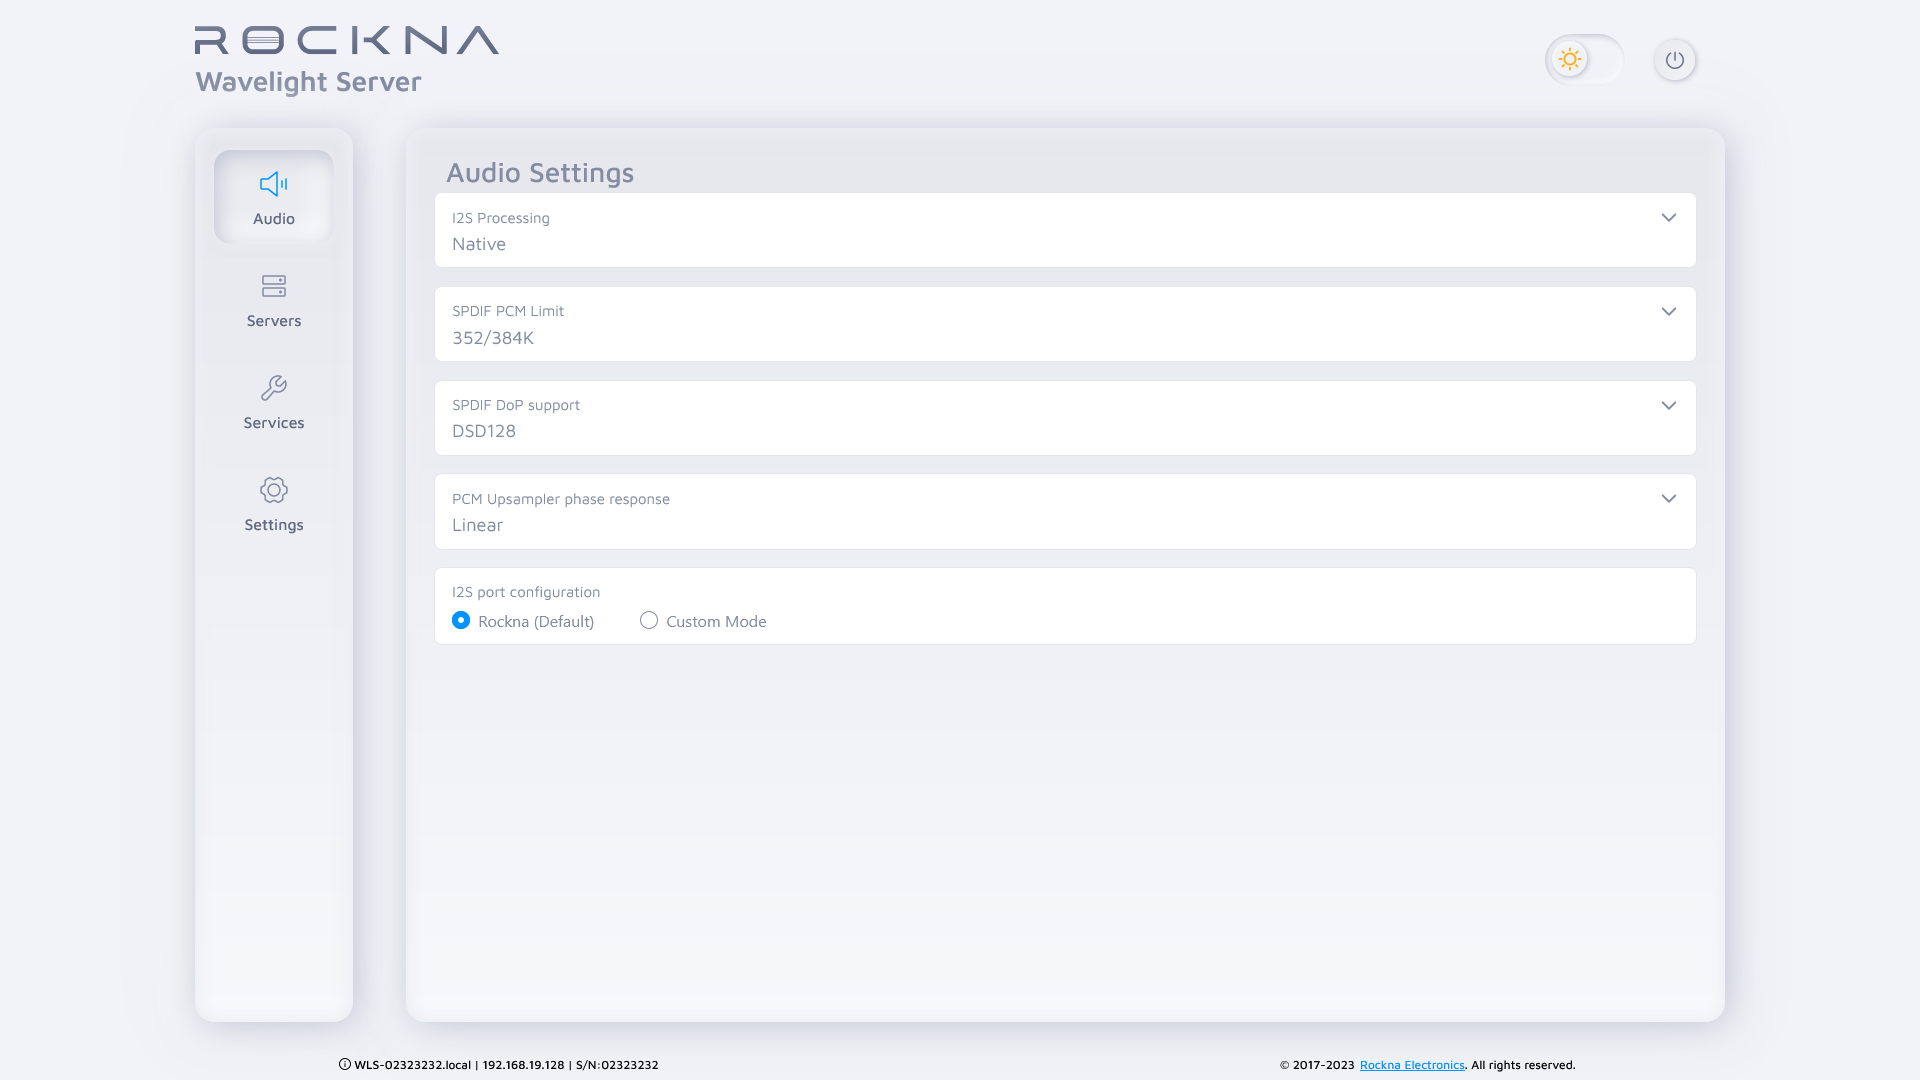Toggle the light/dark mode sun icon
1920x1080 pixels.
coord(1569,59)
